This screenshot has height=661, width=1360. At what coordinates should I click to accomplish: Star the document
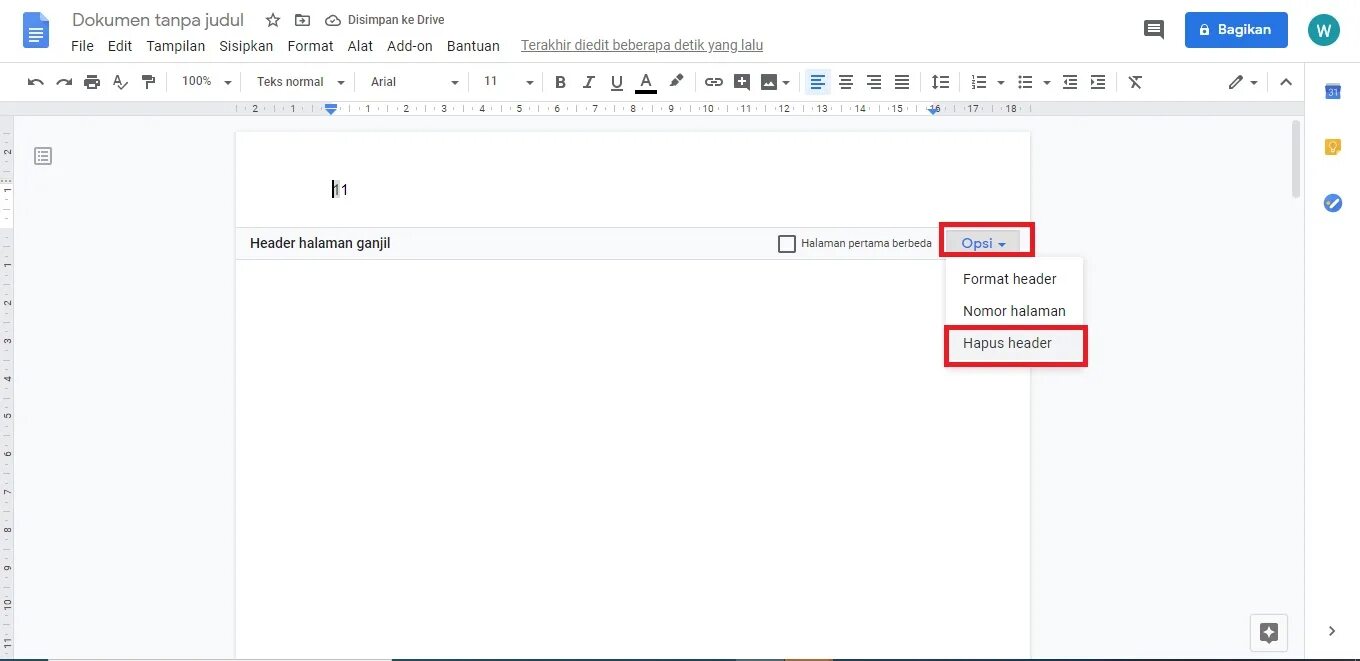tap(273, 20)
